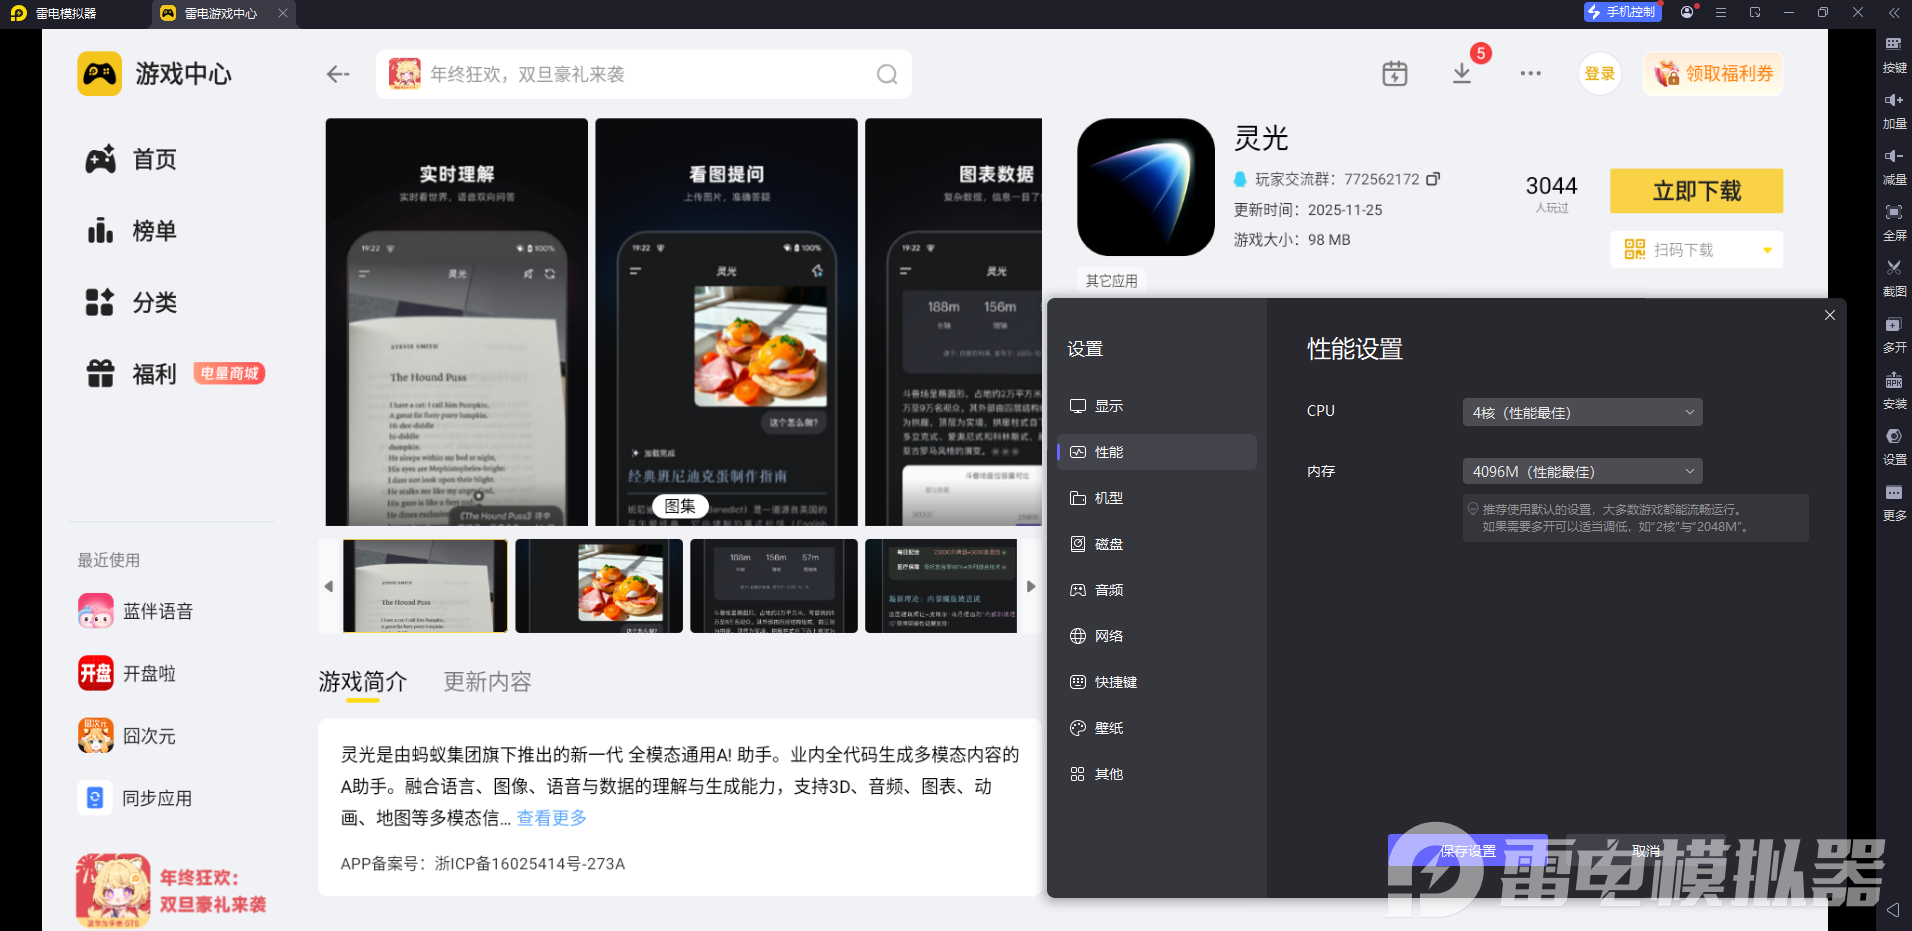Switch to the 更新内容 tab
This screenshot has width=1912, height=931.
(x=488, y=682)
